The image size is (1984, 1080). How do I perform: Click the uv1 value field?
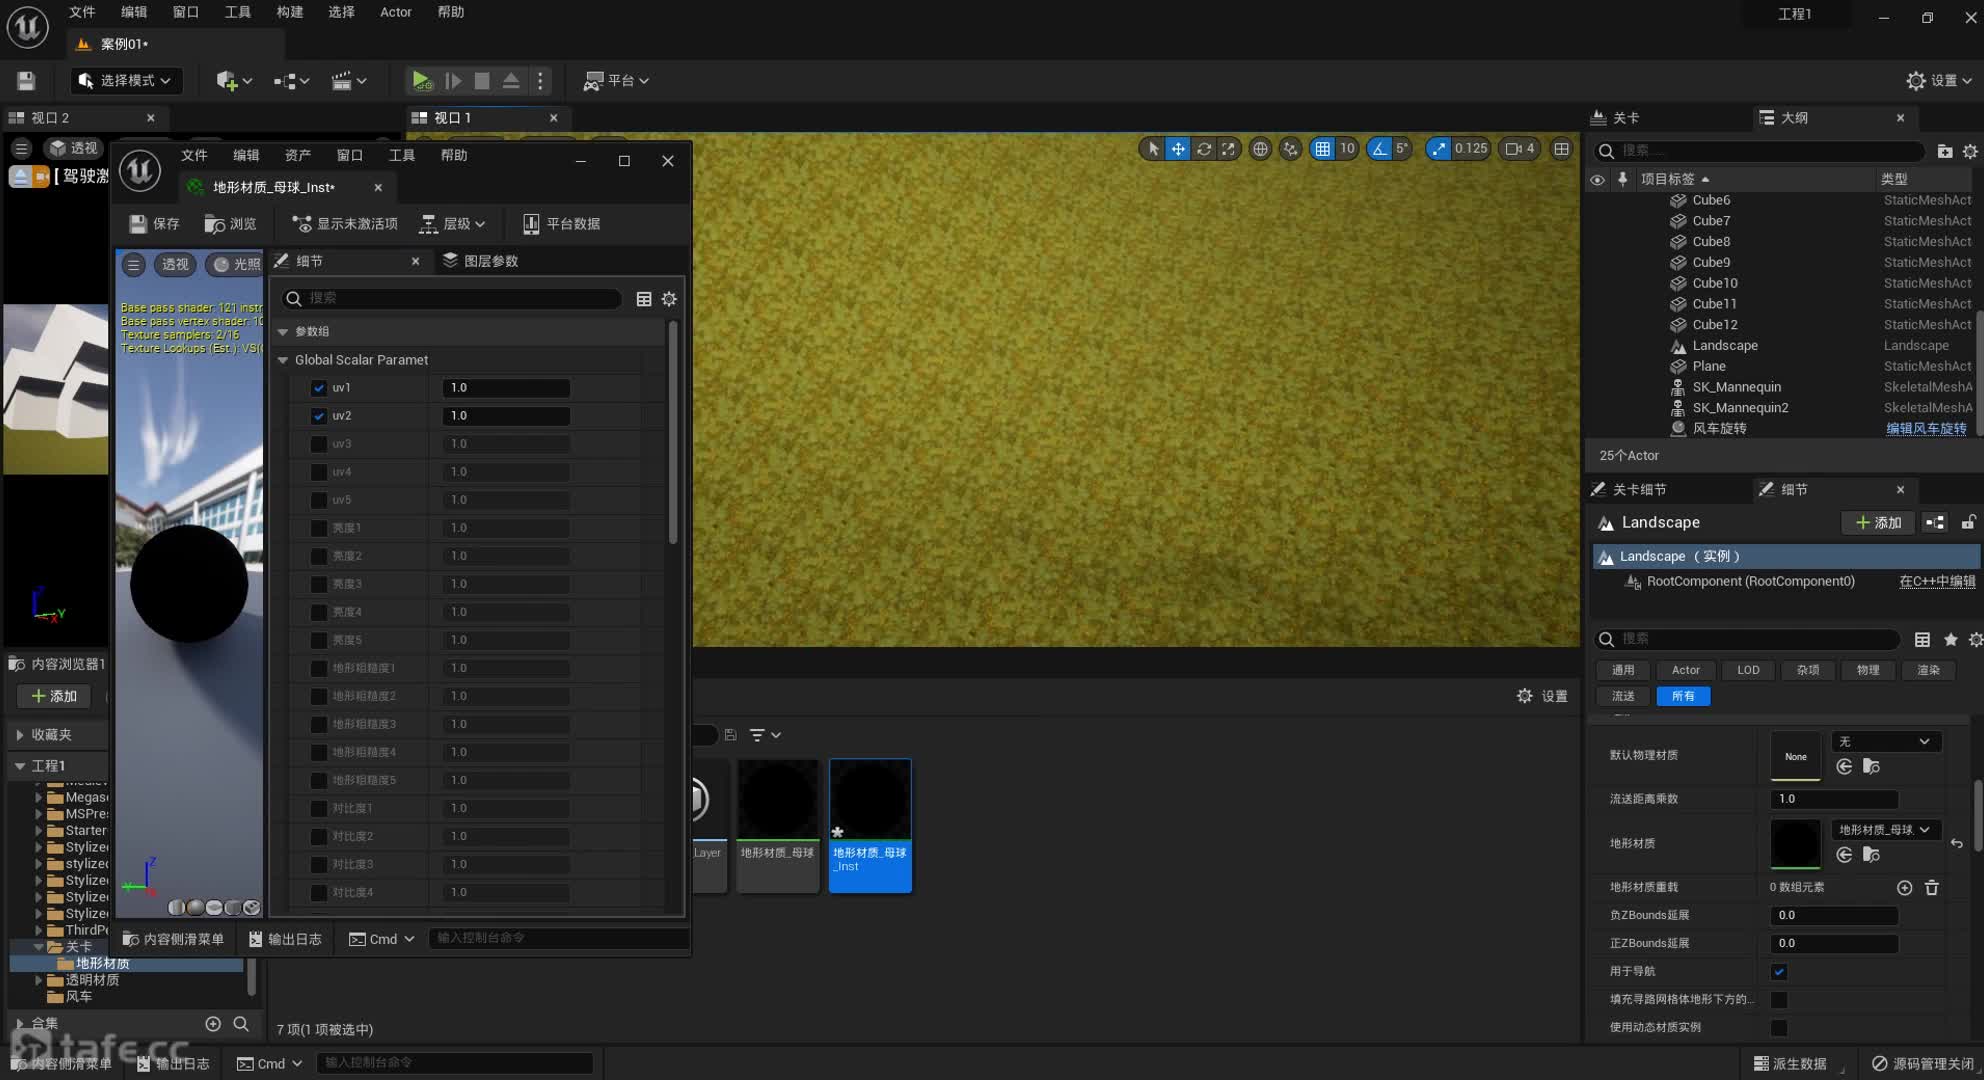506,388
